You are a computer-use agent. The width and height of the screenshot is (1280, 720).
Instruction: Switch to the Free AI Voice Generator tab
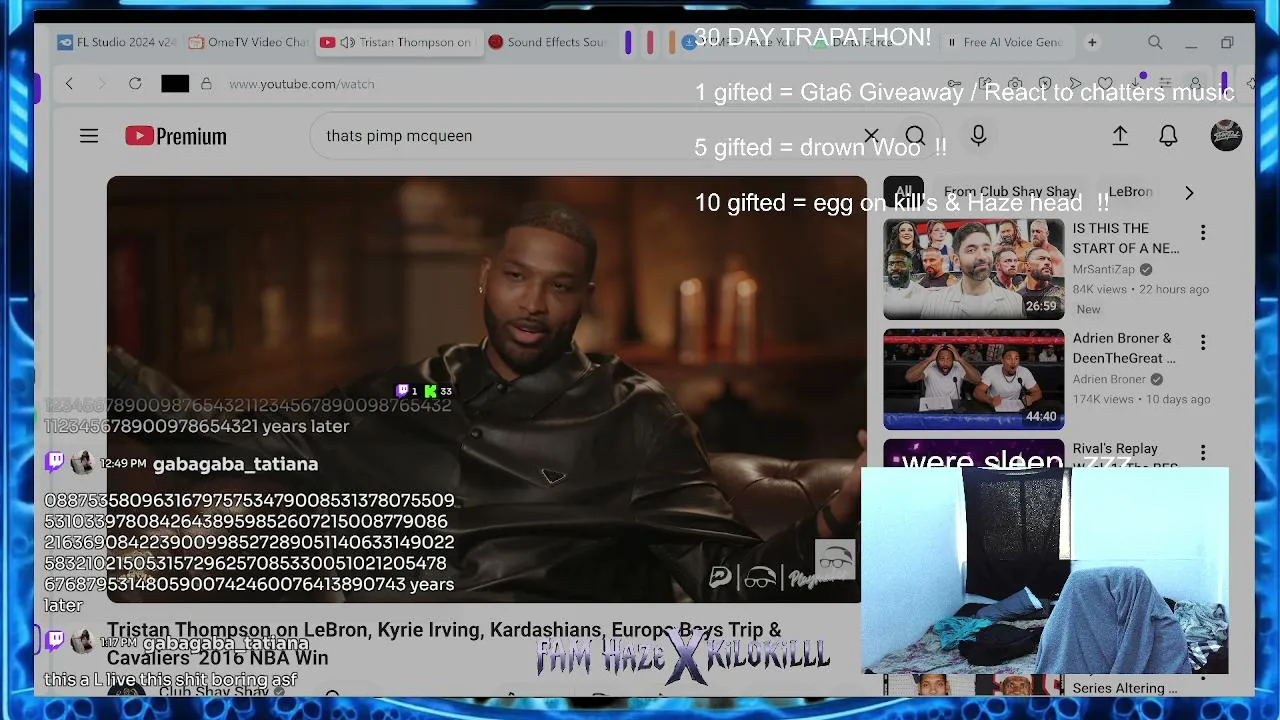click(x=1005, y=43)
